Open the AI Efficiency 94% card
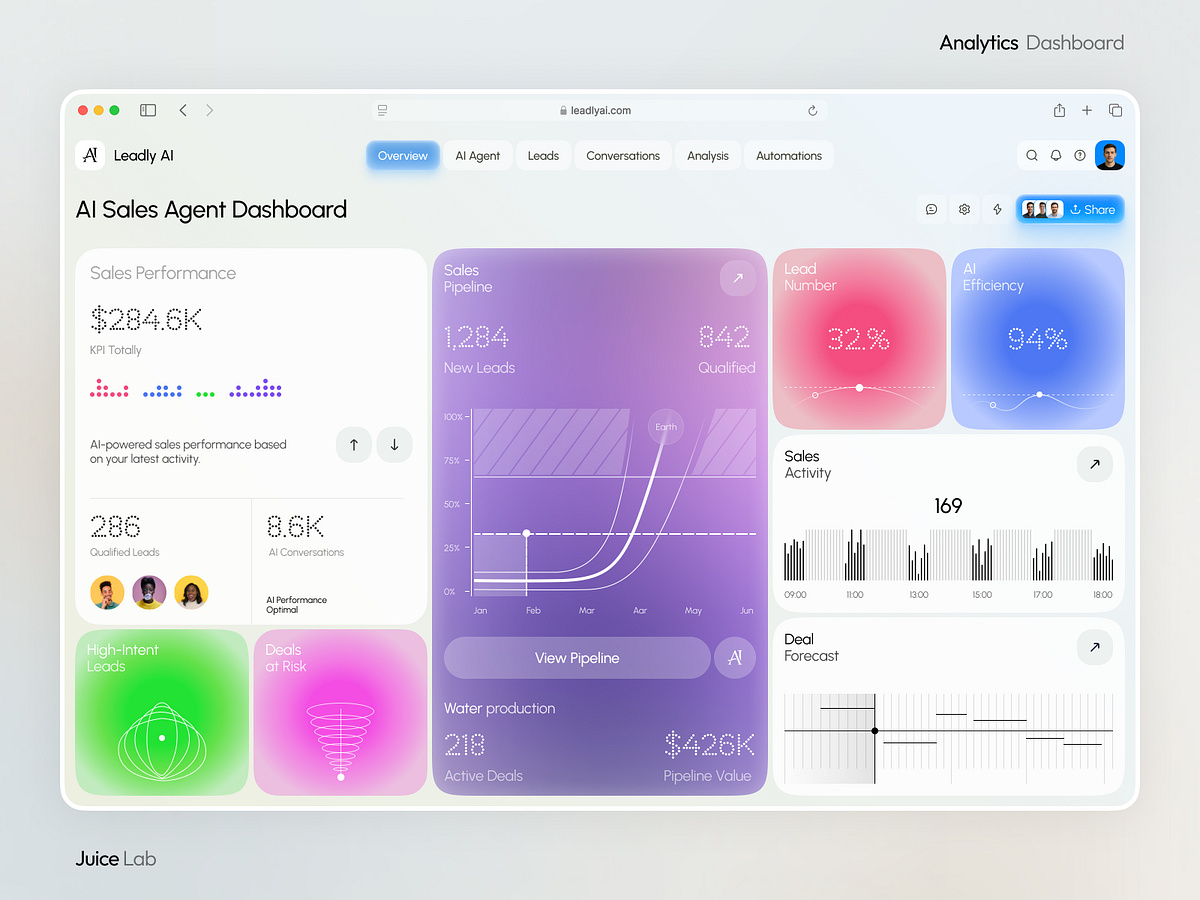Image resolution: width=1200 pixels, height=900 pixels. coord(1038,338)
